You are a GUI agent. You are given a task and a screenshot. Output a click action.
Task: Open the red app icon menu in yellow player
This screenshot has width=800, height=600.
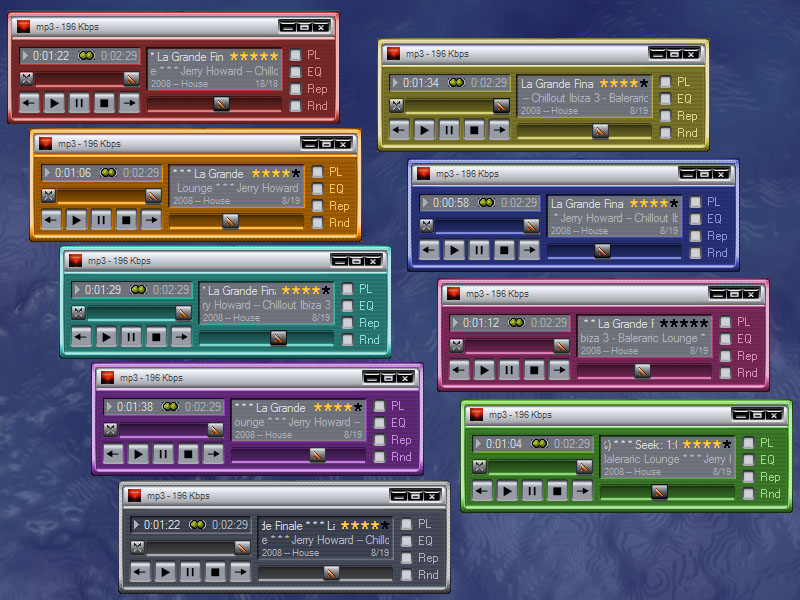[x=394, y=53]
